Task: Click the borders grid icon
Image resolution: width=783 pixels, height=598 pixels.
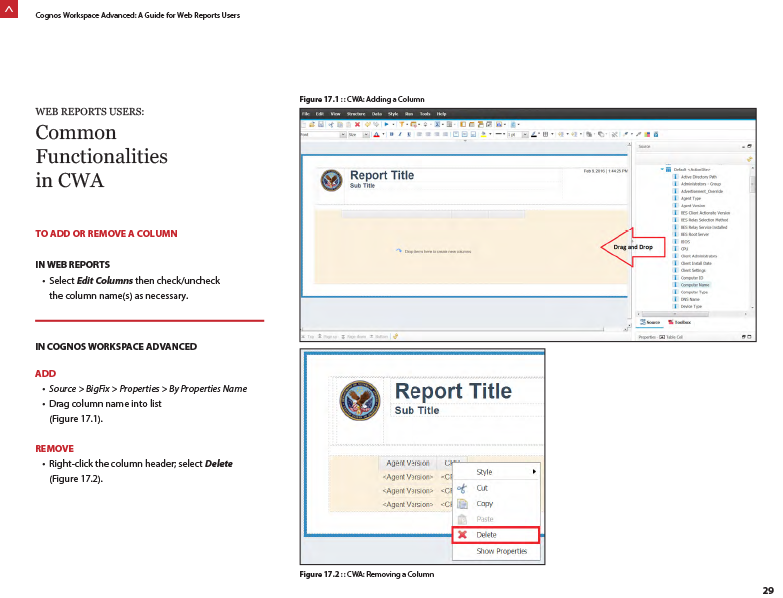Action: tap(545, 134)
